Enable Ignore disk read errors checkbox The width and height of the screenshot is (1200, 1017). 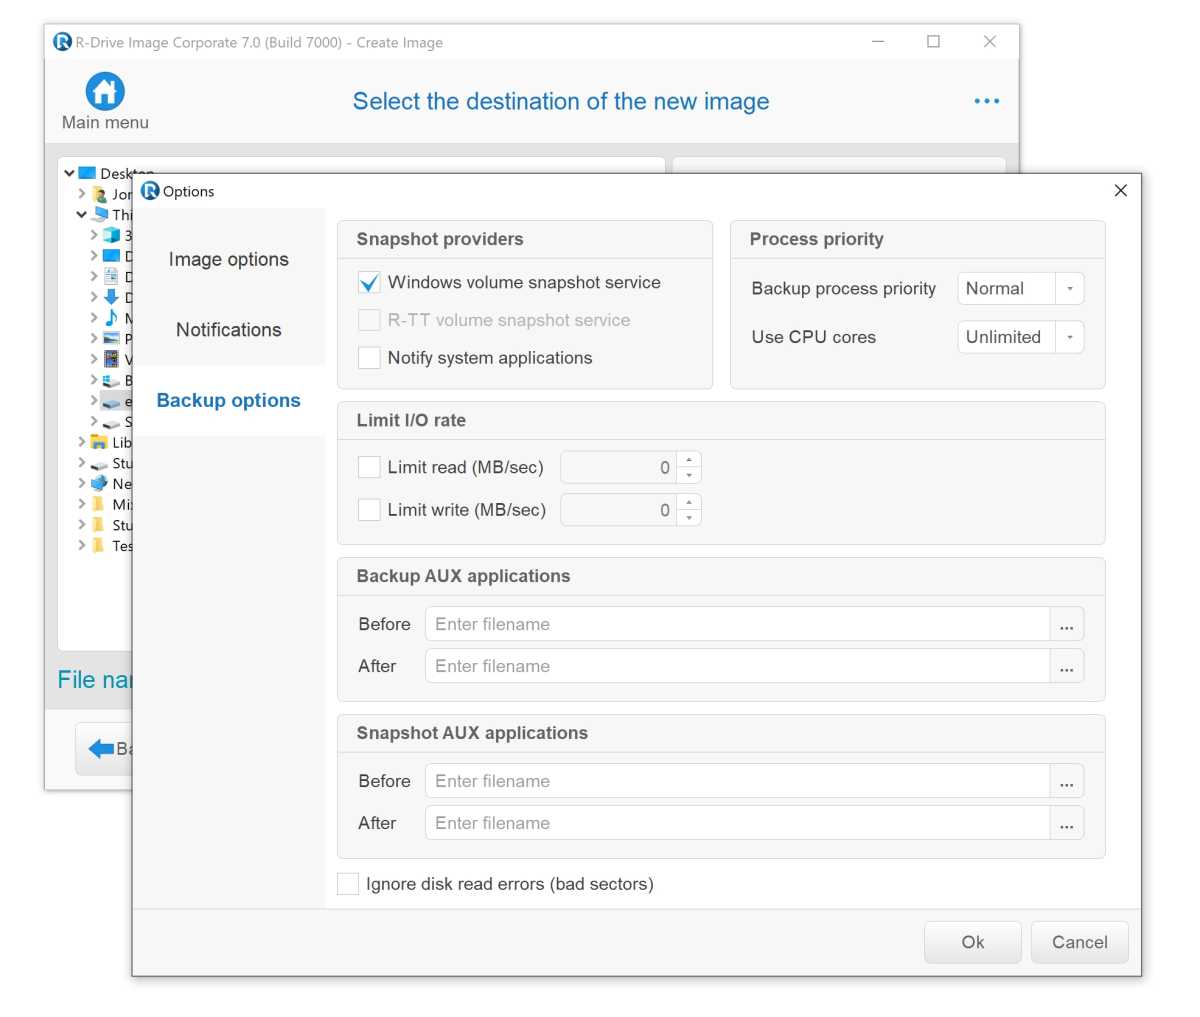(348, 884)
